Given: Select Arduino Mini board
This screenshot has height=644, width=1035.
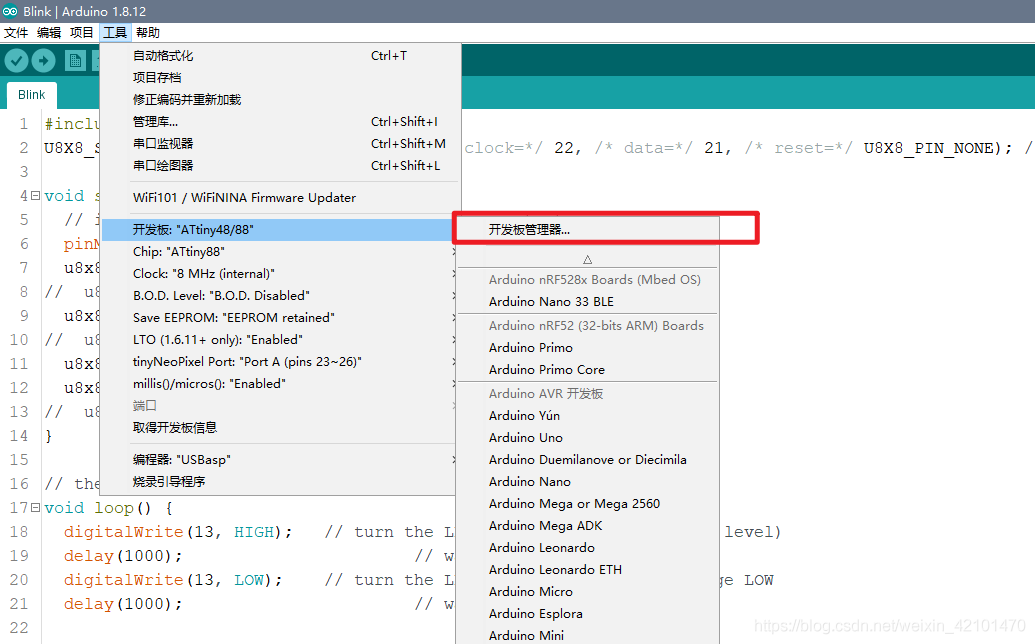Looking at the screenshot, I should click(x=587, y=635).
